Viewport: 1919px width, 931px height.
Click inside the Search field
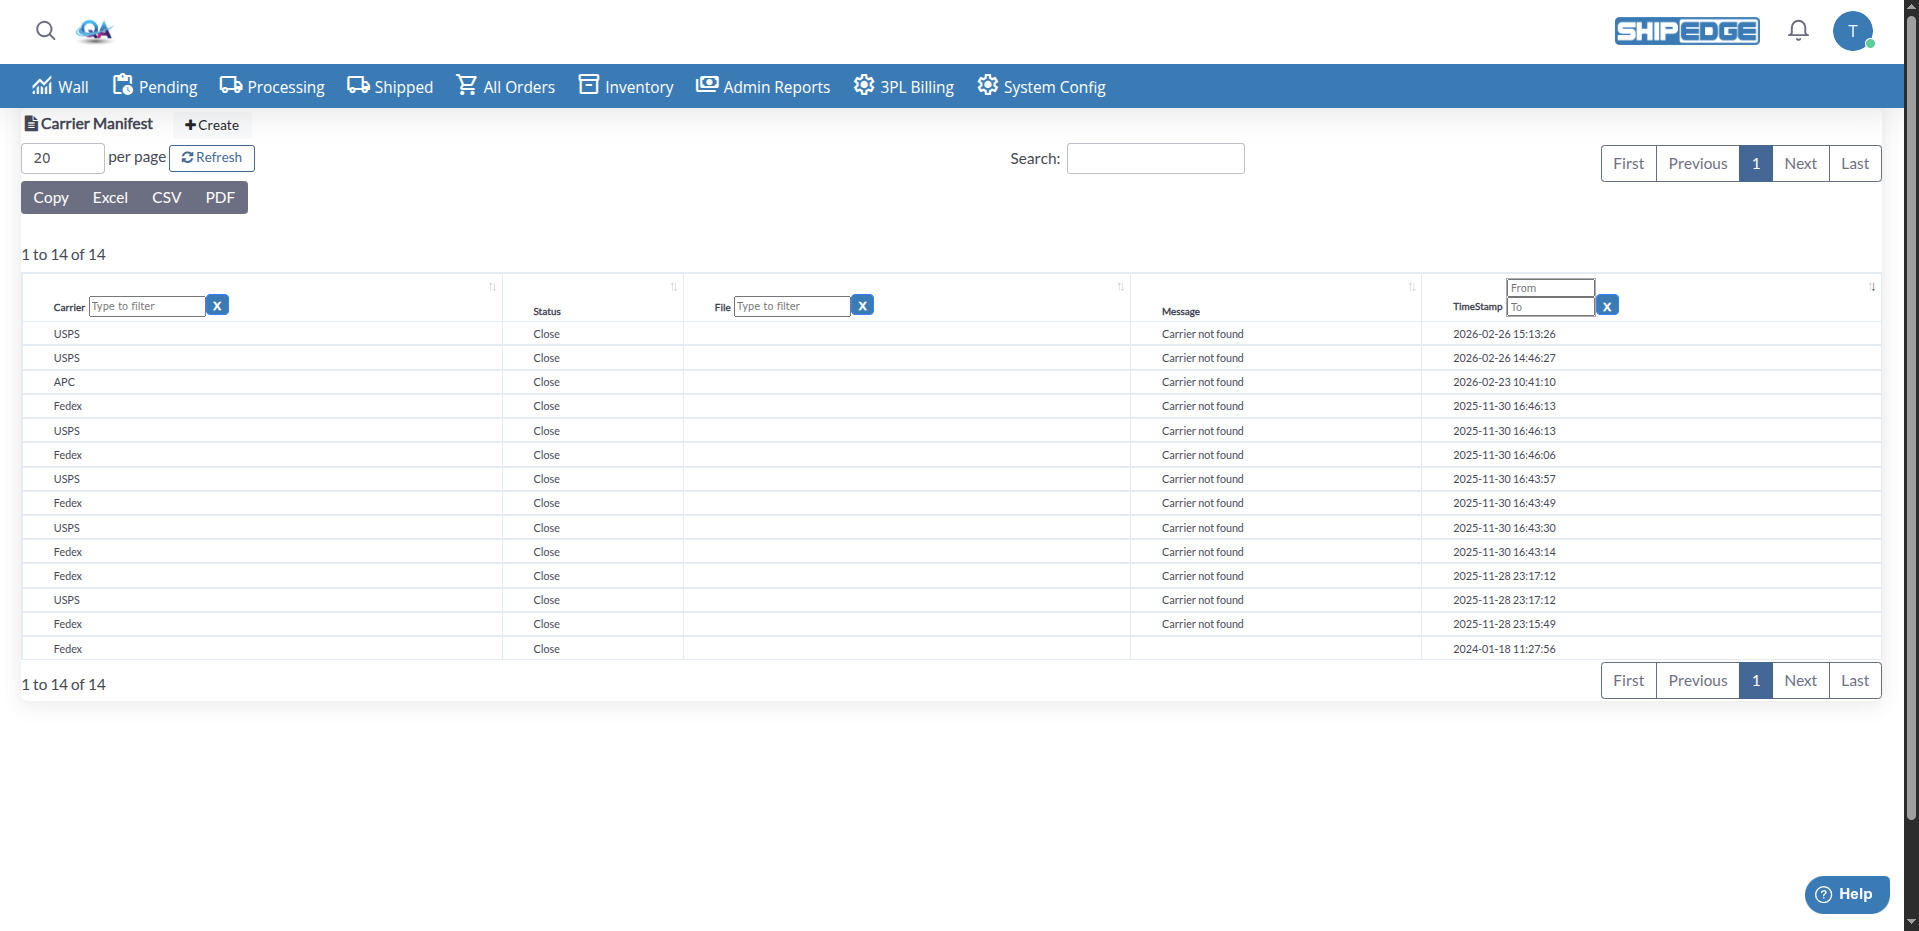1154,158
